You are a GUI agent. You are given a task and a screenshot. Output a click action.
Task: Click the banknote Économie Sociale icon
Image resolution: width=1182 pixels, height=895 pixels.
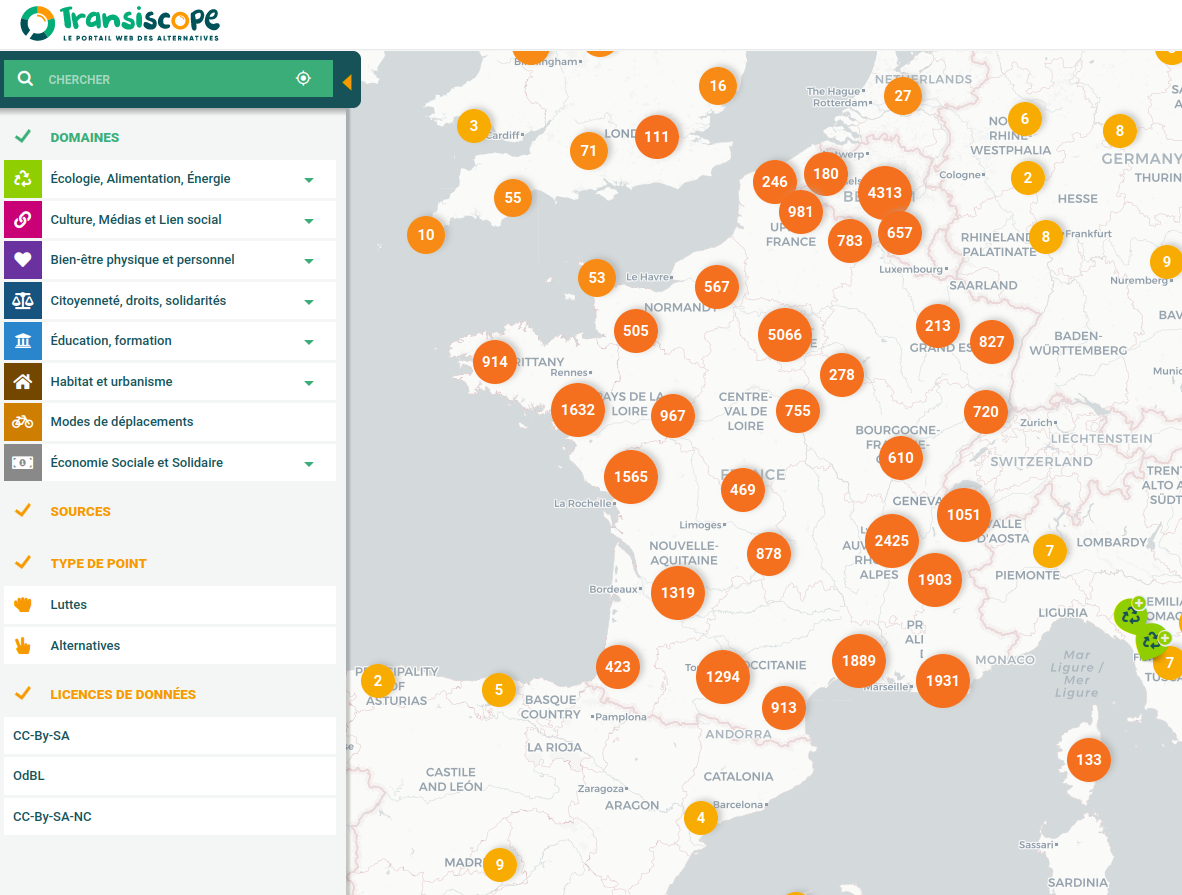(x=23, y=463)
